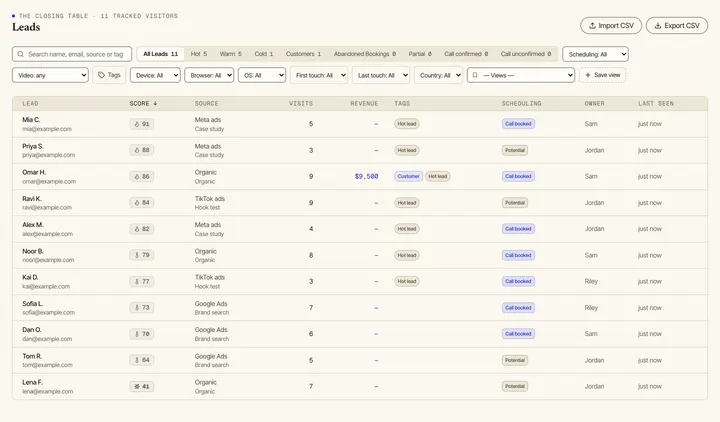Screen dimensions: 720x422
Task: Open lead Tom R.
Action: [32, 356]
